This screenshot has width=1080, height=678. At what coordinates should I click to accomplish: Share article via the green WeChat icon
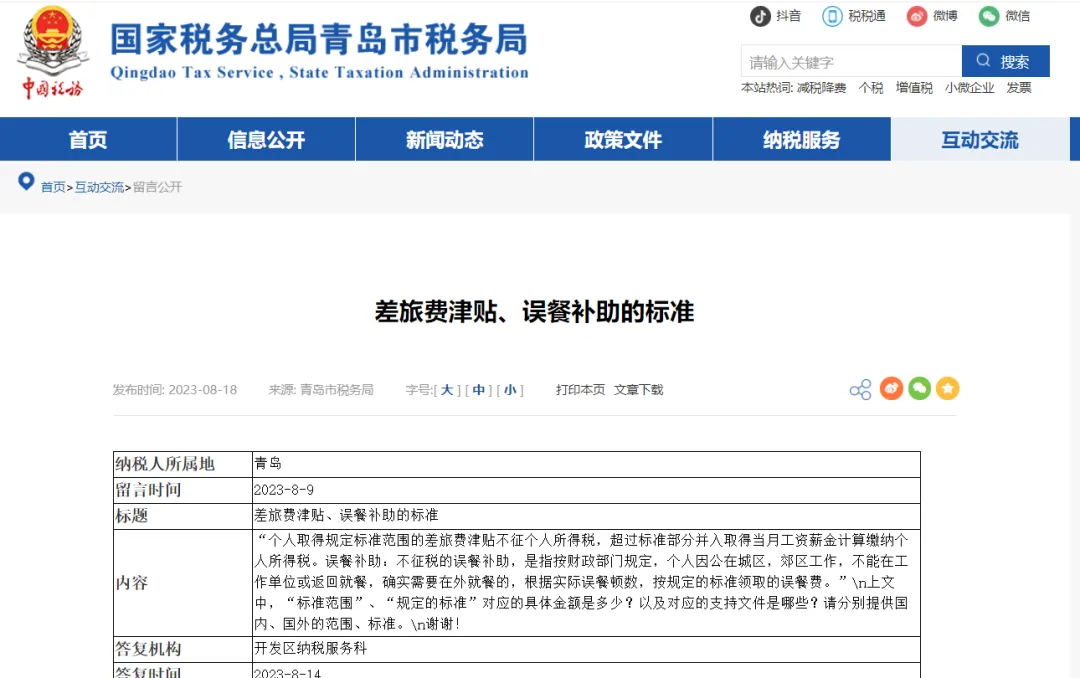click(919, 389)
